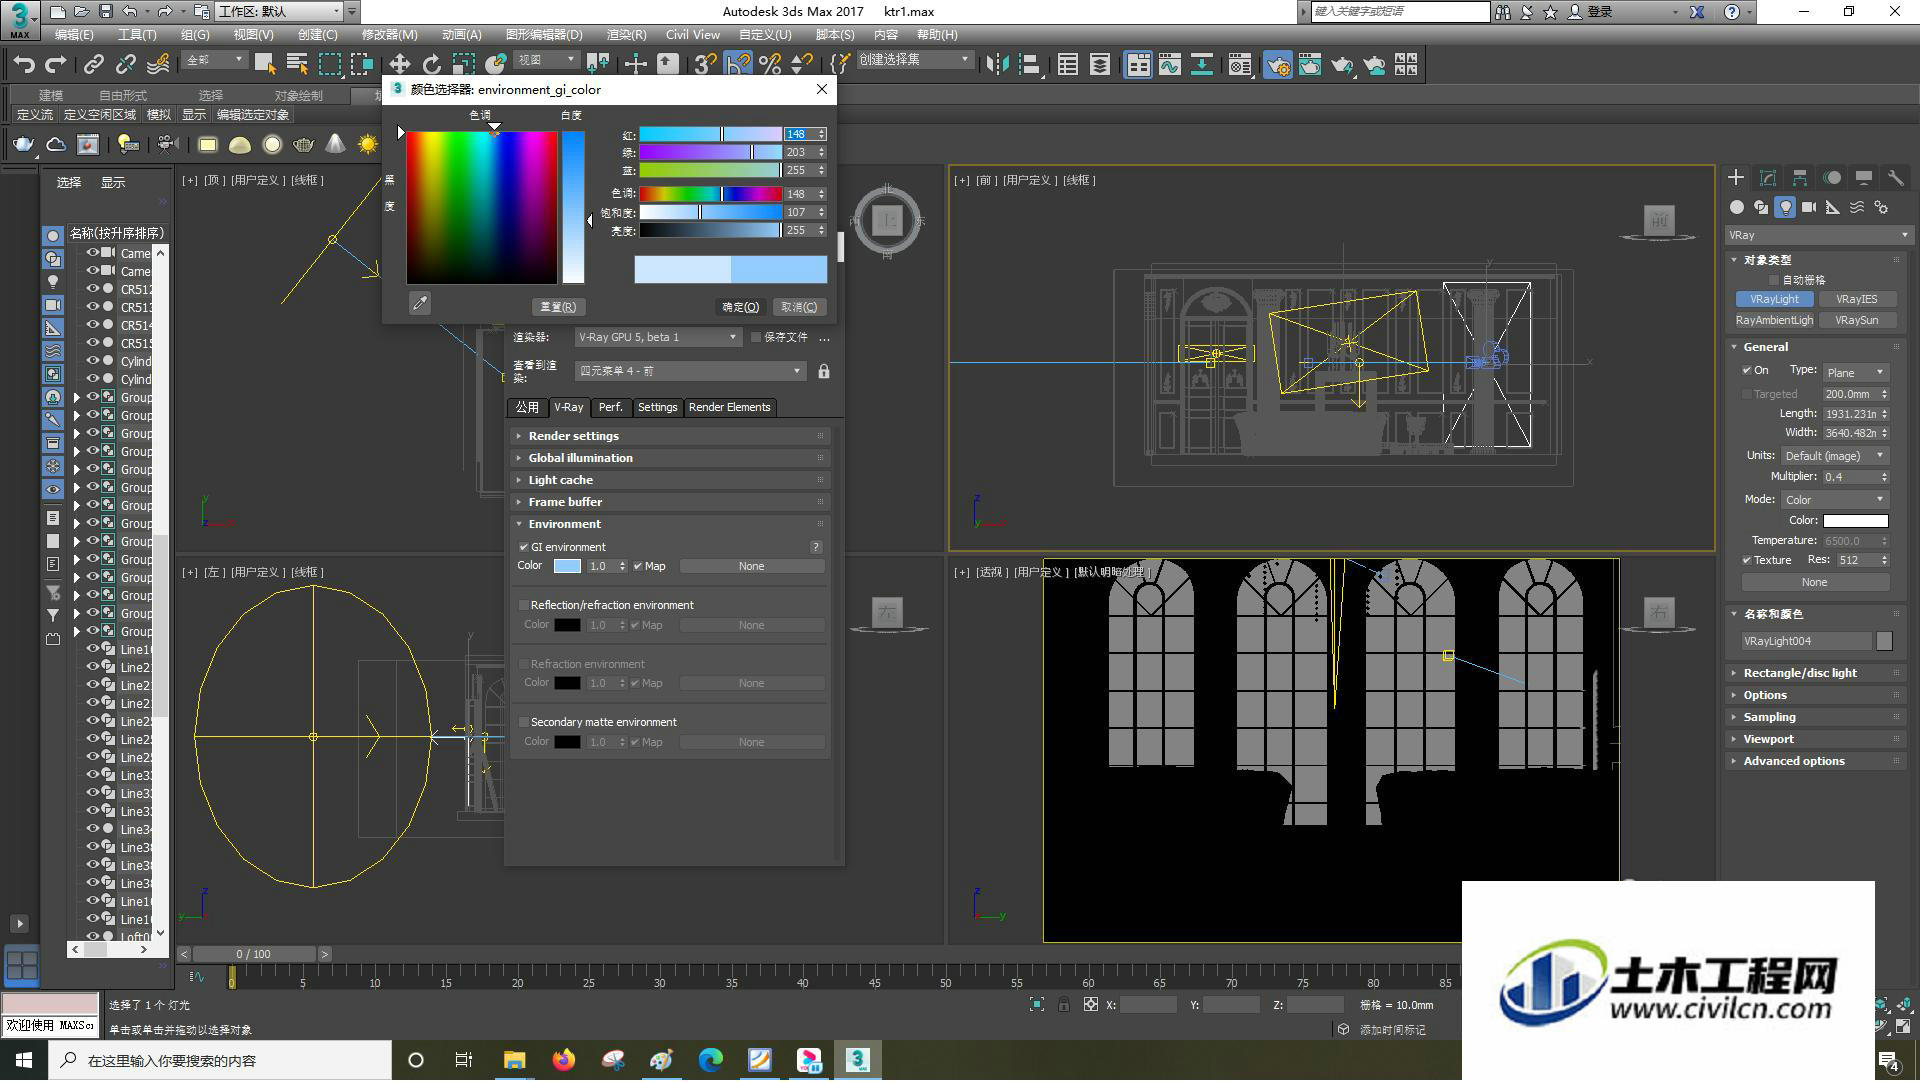This screenshot has width=1920, height=1082.
Task: Open the VRay light category dropdown
Action: pyautogui.click(x=1819, y=235)
